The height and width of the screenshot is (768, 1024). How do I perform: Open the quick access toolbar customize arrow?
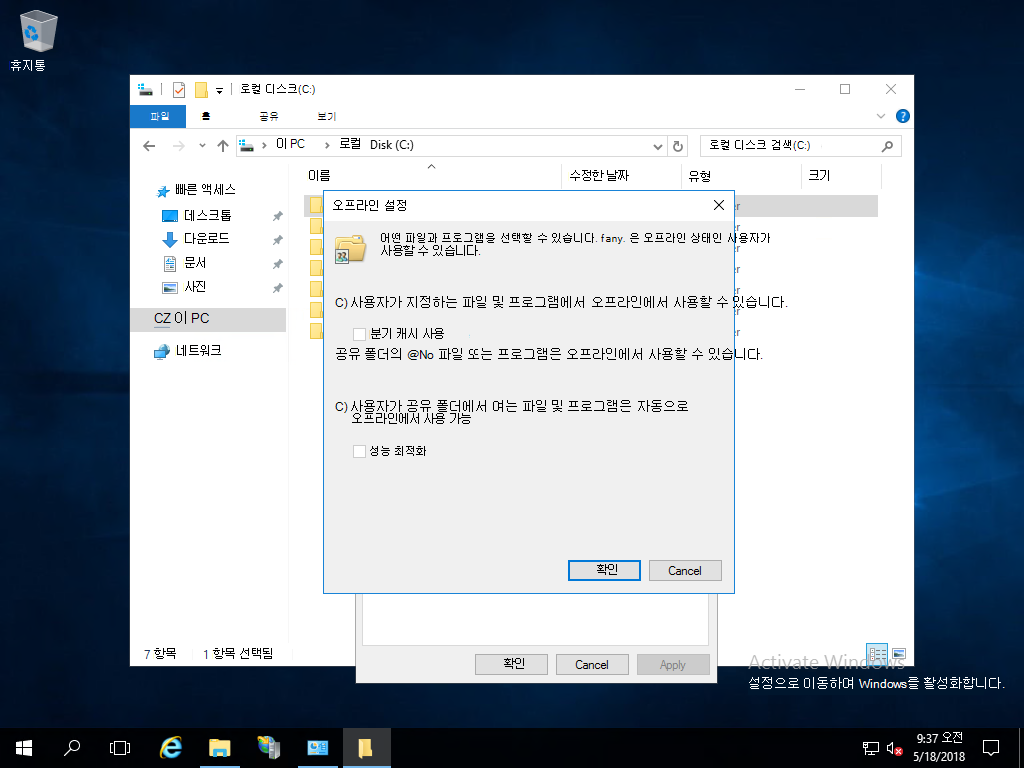[x=218, y=90]
